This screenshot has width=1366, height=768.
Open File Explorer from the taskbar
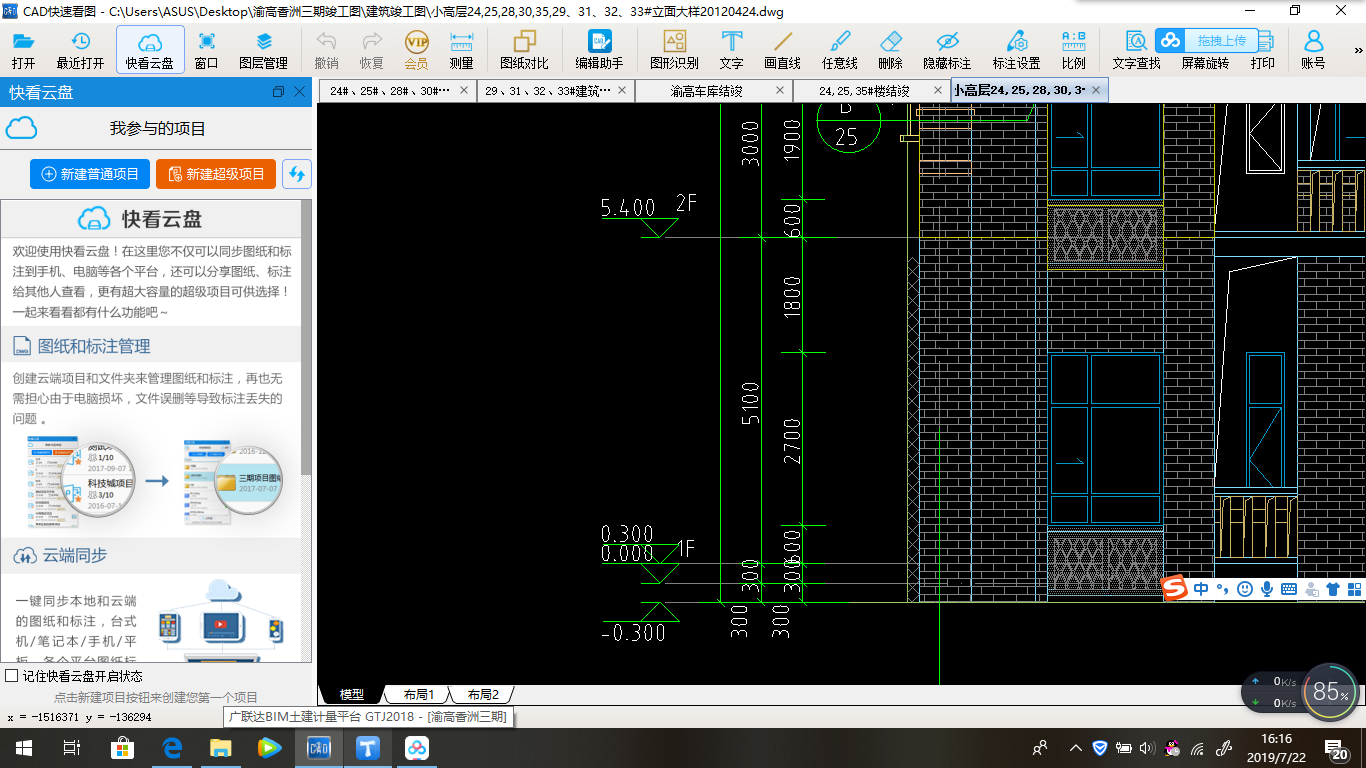pyautogui.click(x=220, y=747)
